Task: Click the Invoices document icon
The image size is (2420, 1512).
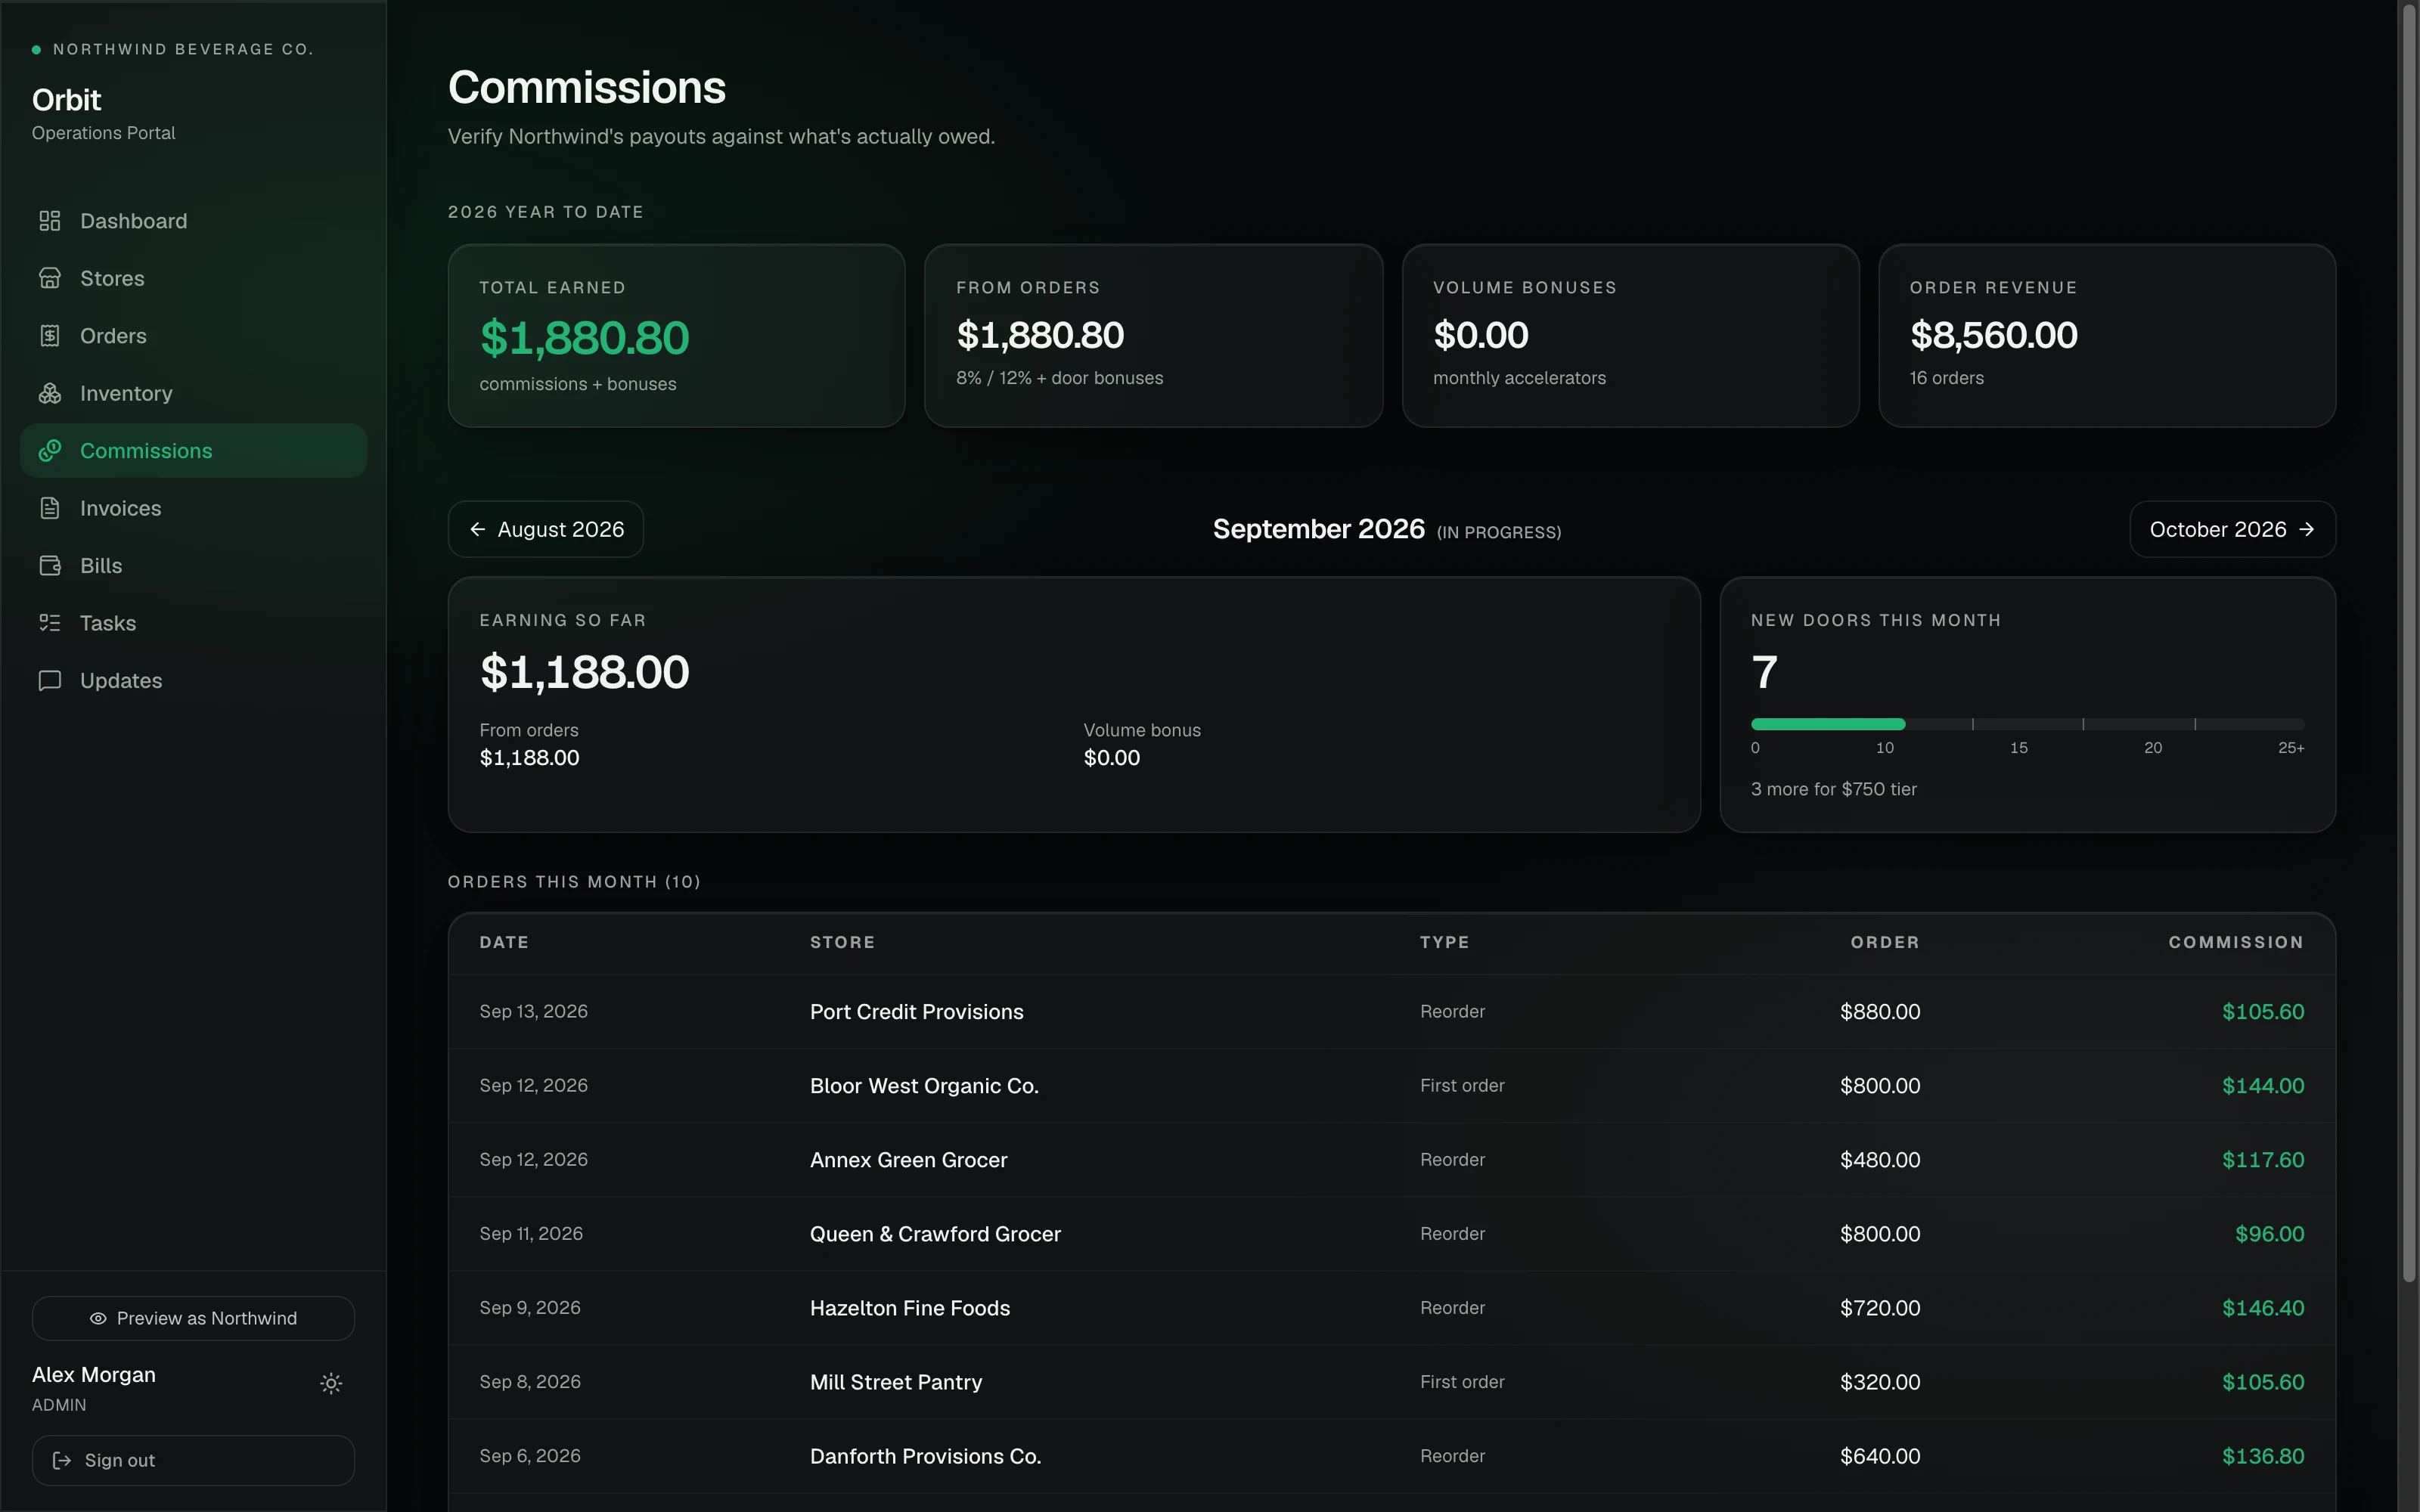Action: point(50,508)
